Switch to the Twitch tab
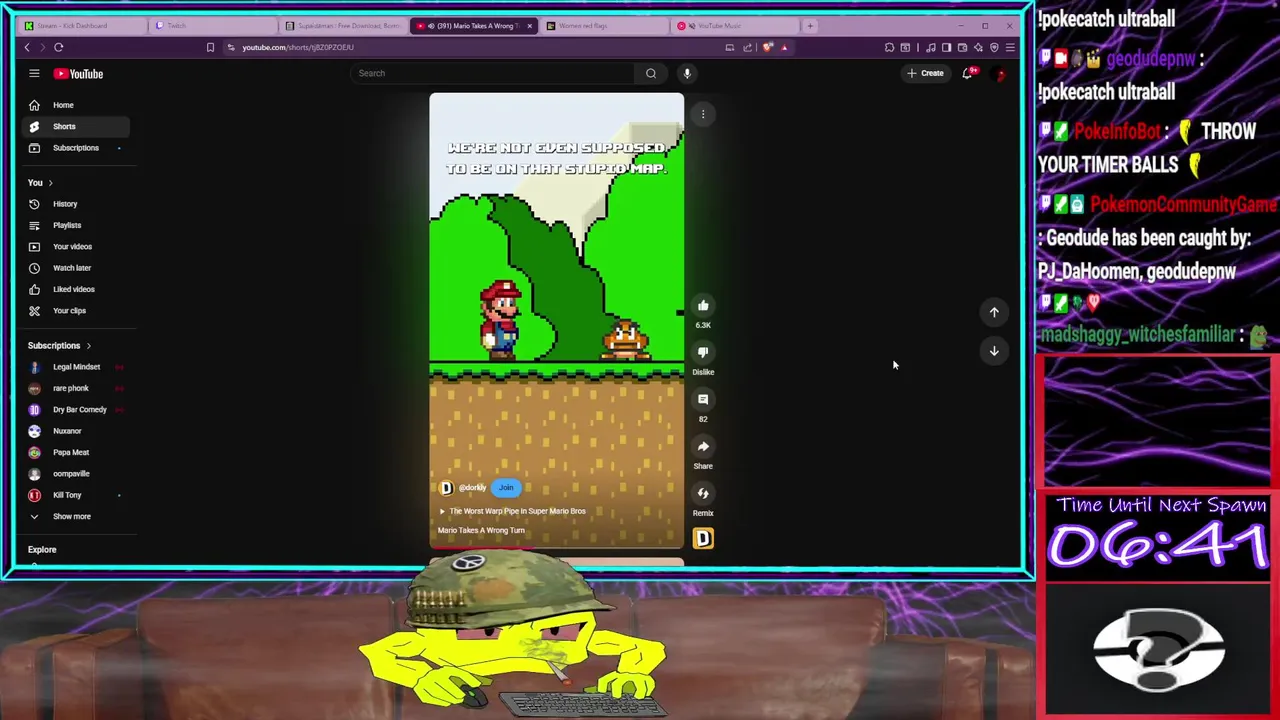Viewport: 1280px width, 720px height. point(213,26)
